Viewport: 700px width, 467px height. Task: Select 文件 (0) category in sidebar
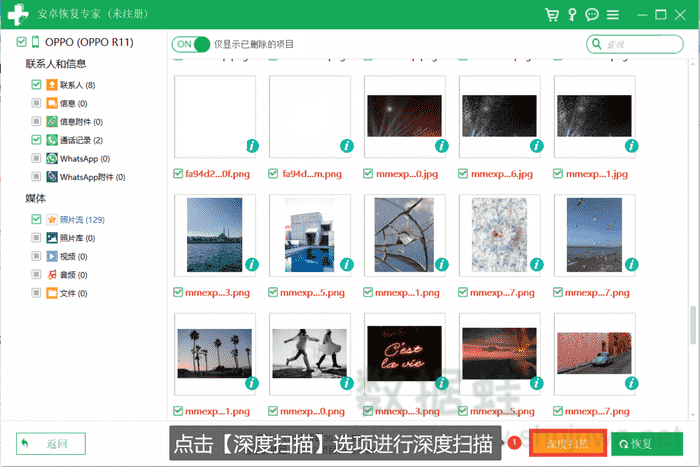[x=72, y=293]
